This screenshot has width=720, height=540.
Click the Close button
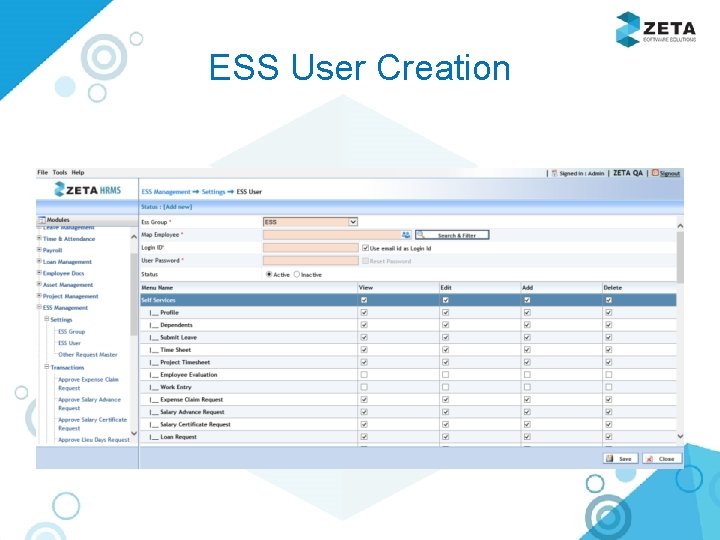pyautogui.click(x=662, y=459)
